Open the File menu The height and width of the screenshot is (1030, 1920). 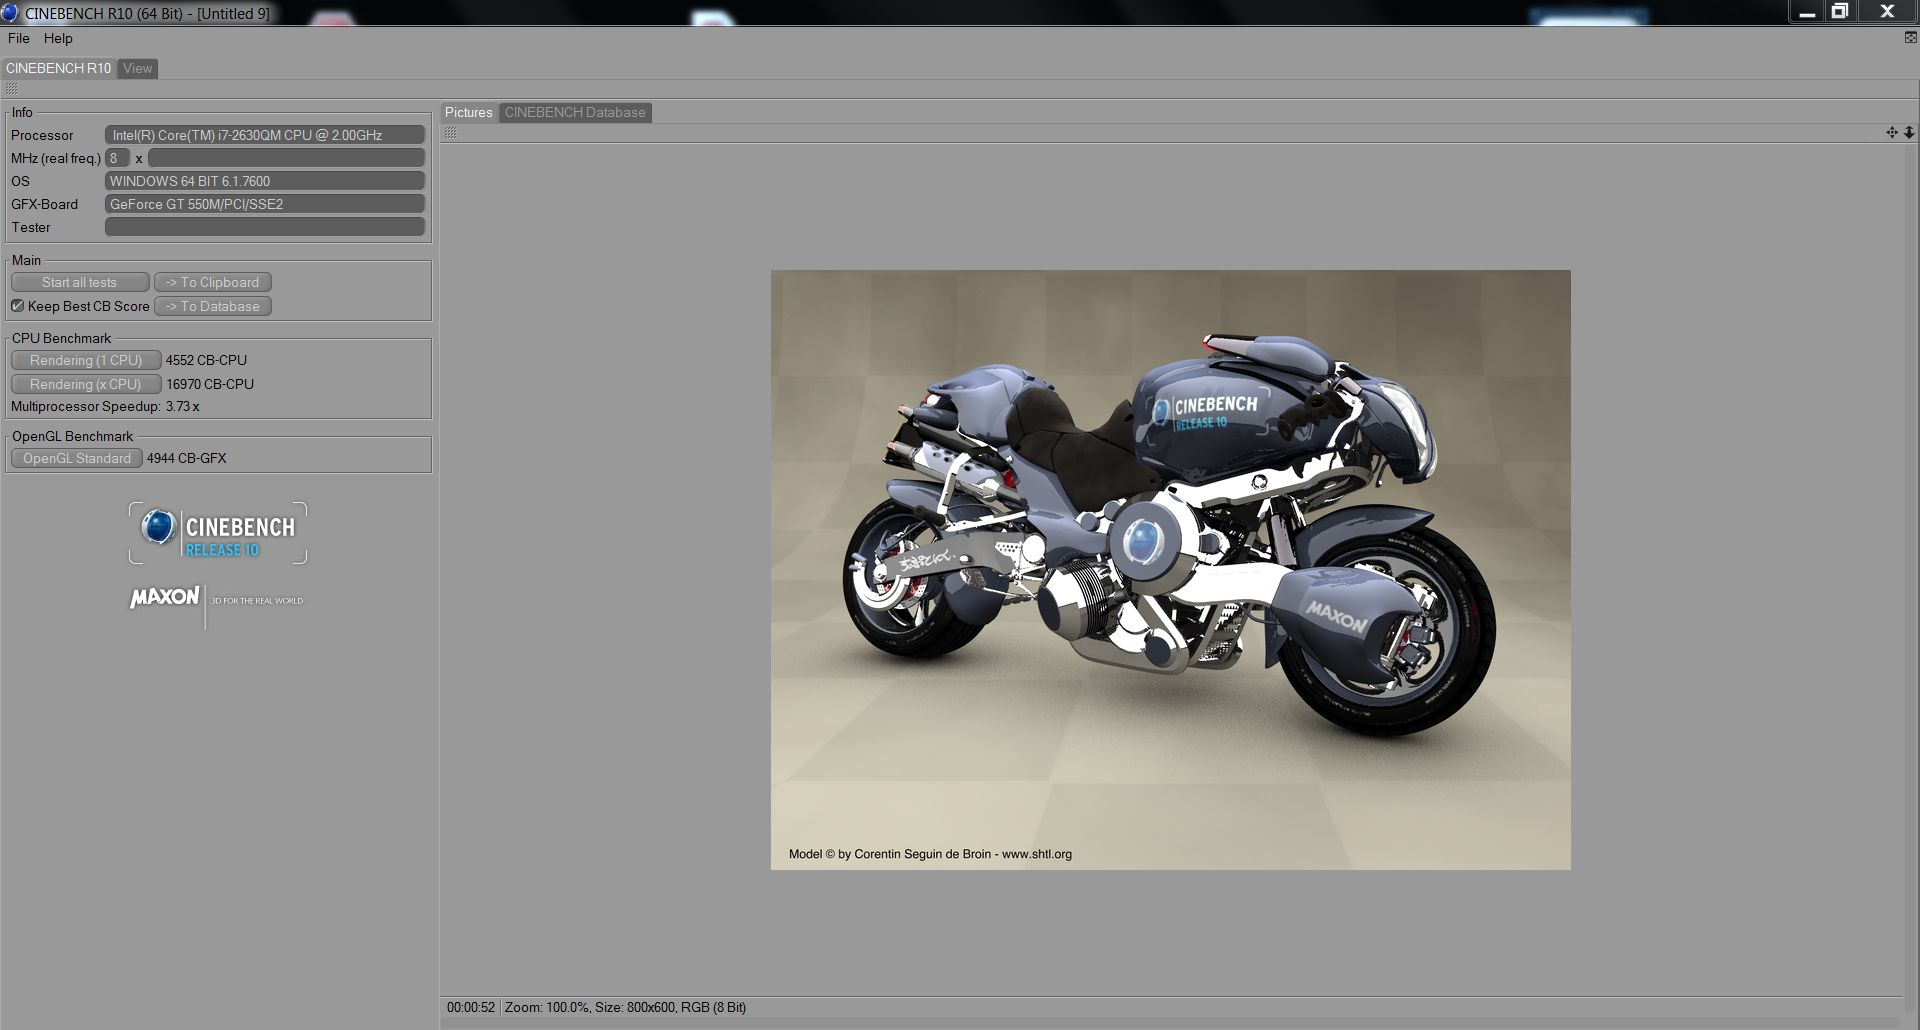tap(19, 38)
